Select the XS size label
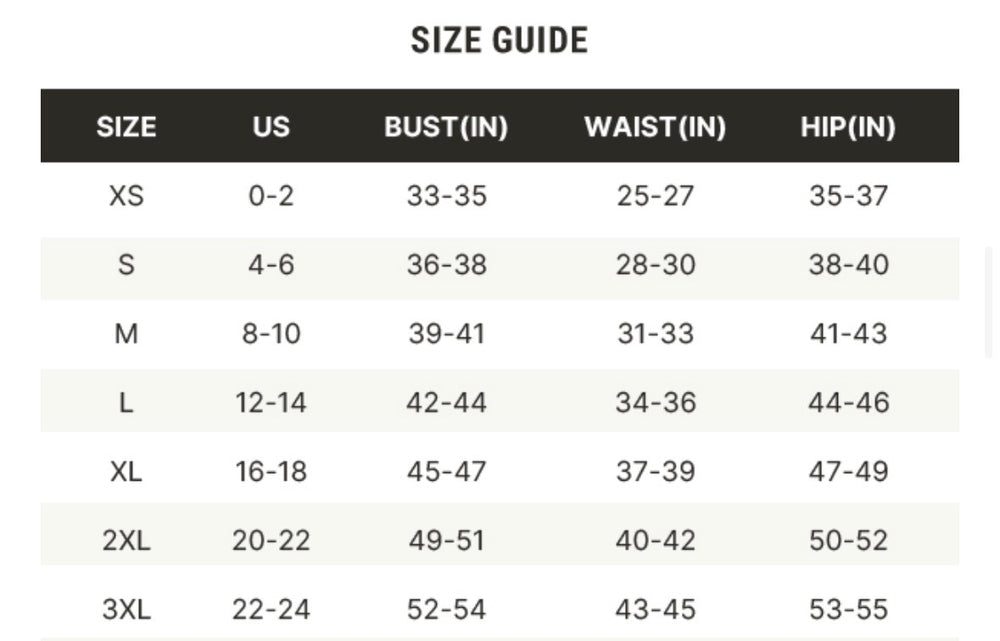Viewport: 1000px width, 641px height. [126, 196]
